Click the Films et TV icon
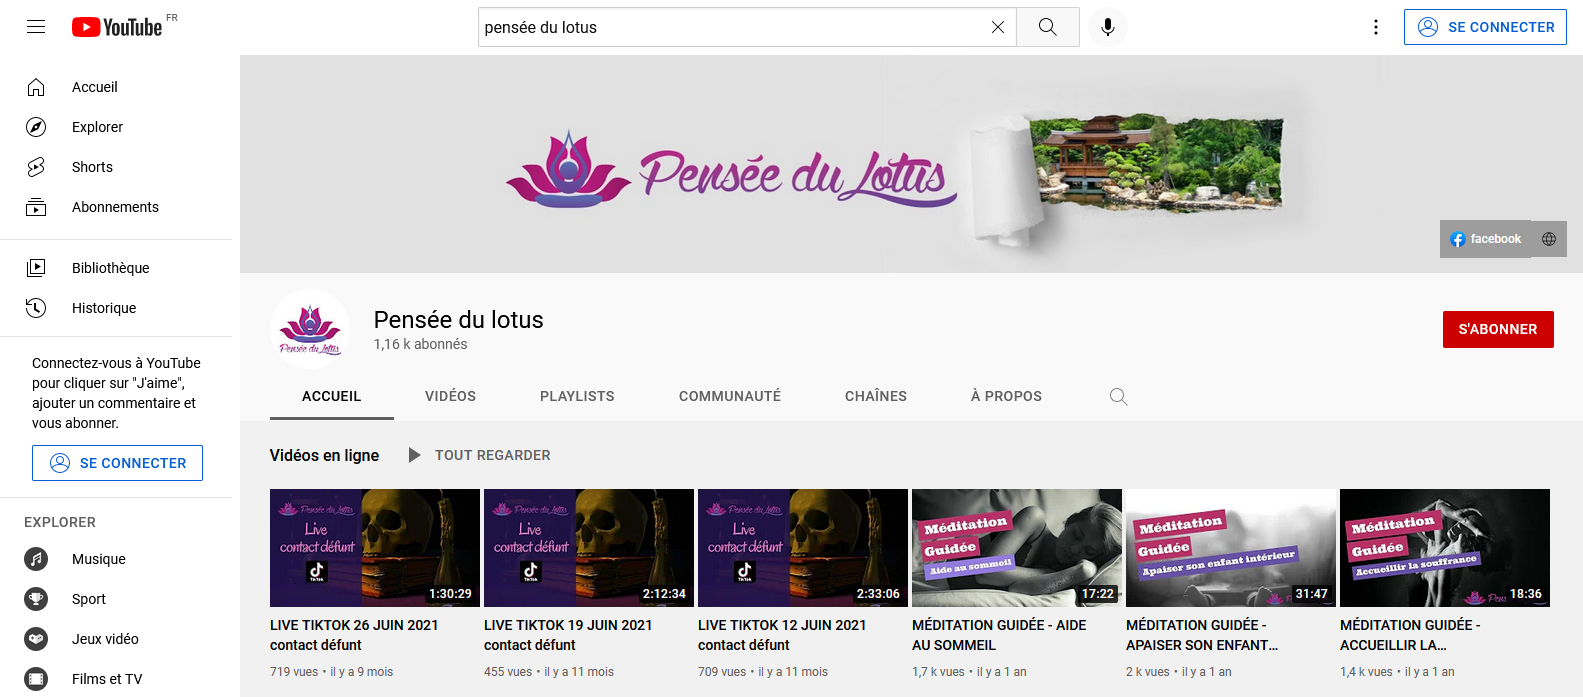Screen dimensions: 1583x697 tap(36, 679)
